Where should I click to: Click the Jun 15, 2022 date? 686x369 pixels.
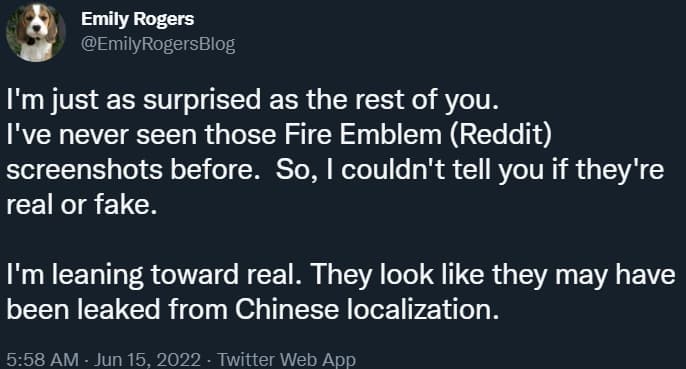(x=147, y=359)
